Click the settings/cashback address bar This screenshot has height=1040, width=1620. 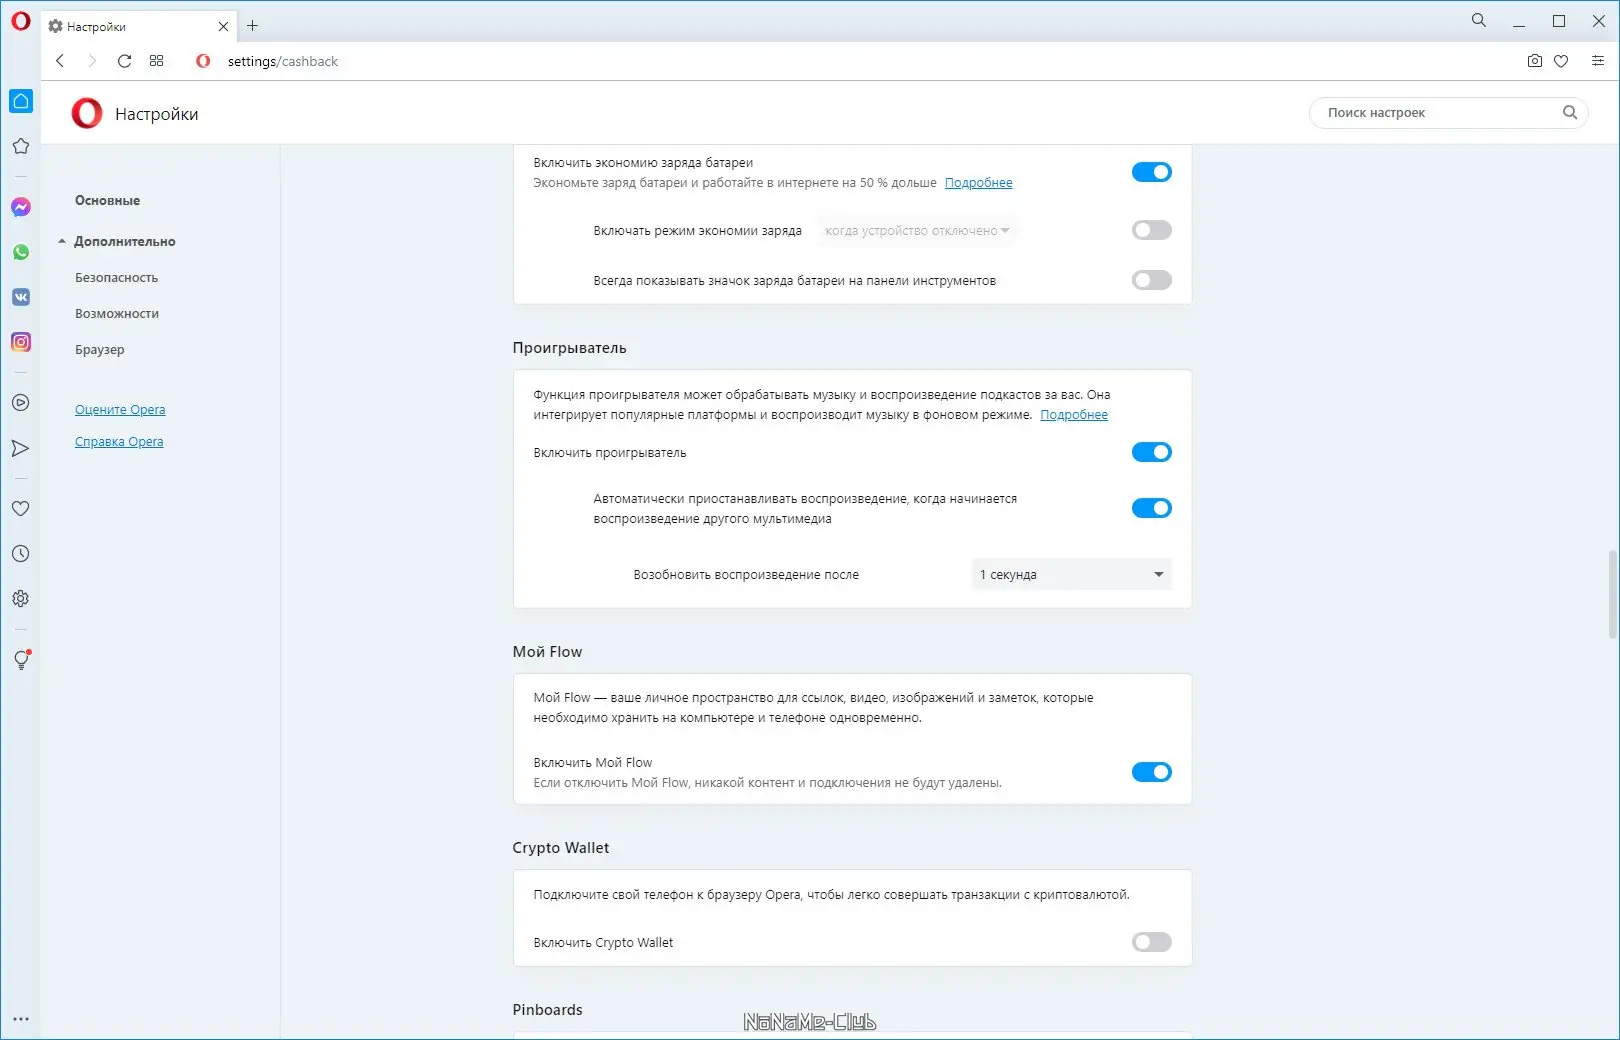pyautogui.click(x=283, y=61)
